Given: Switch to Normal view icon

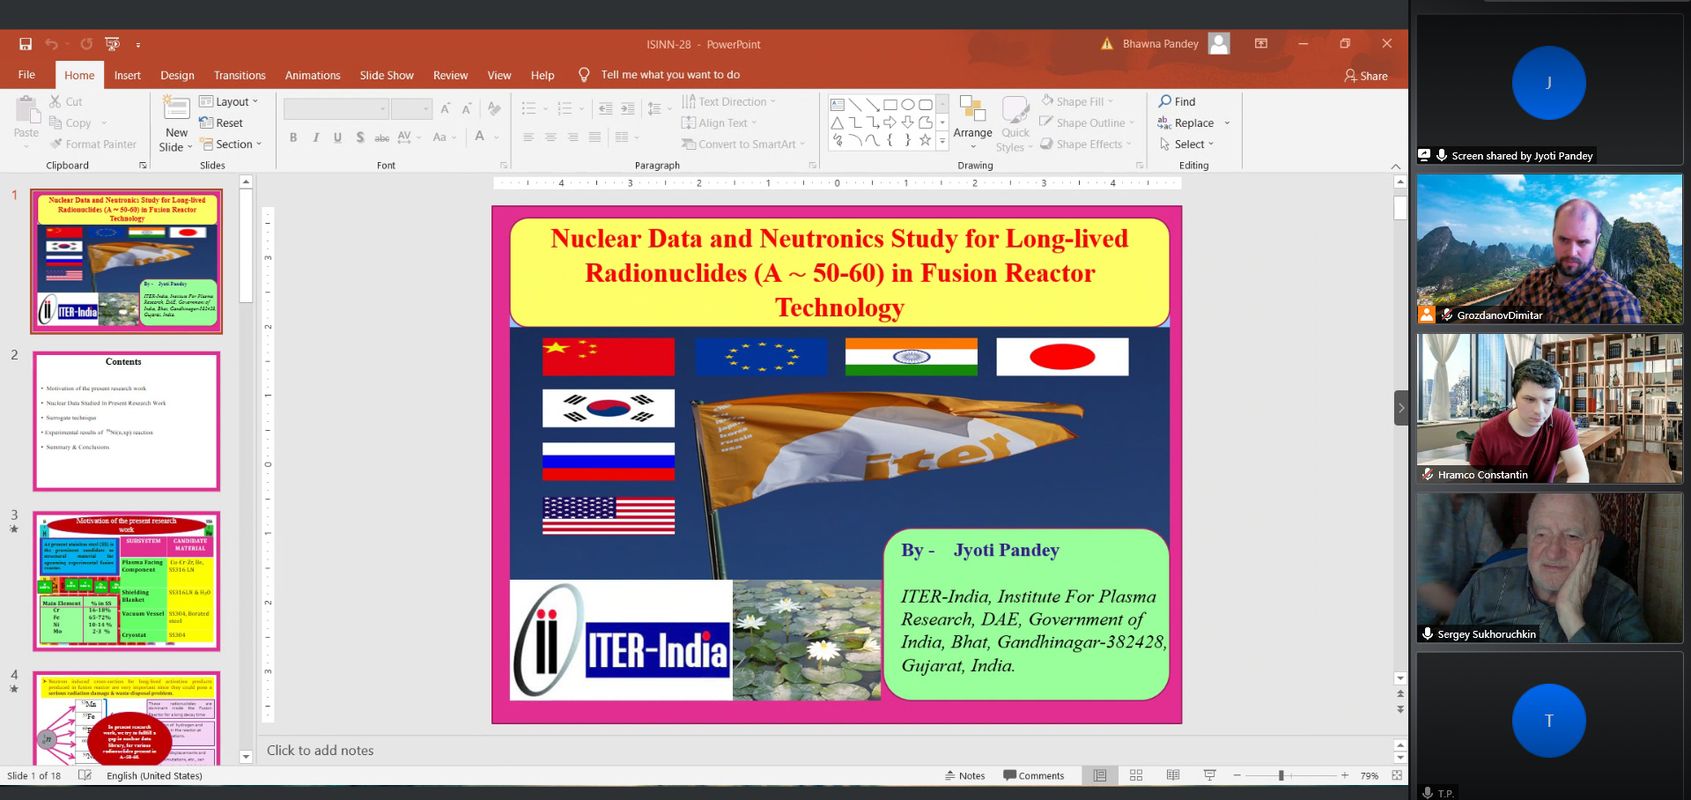Looking at the screenshot, I should (x=1099, y=775).
